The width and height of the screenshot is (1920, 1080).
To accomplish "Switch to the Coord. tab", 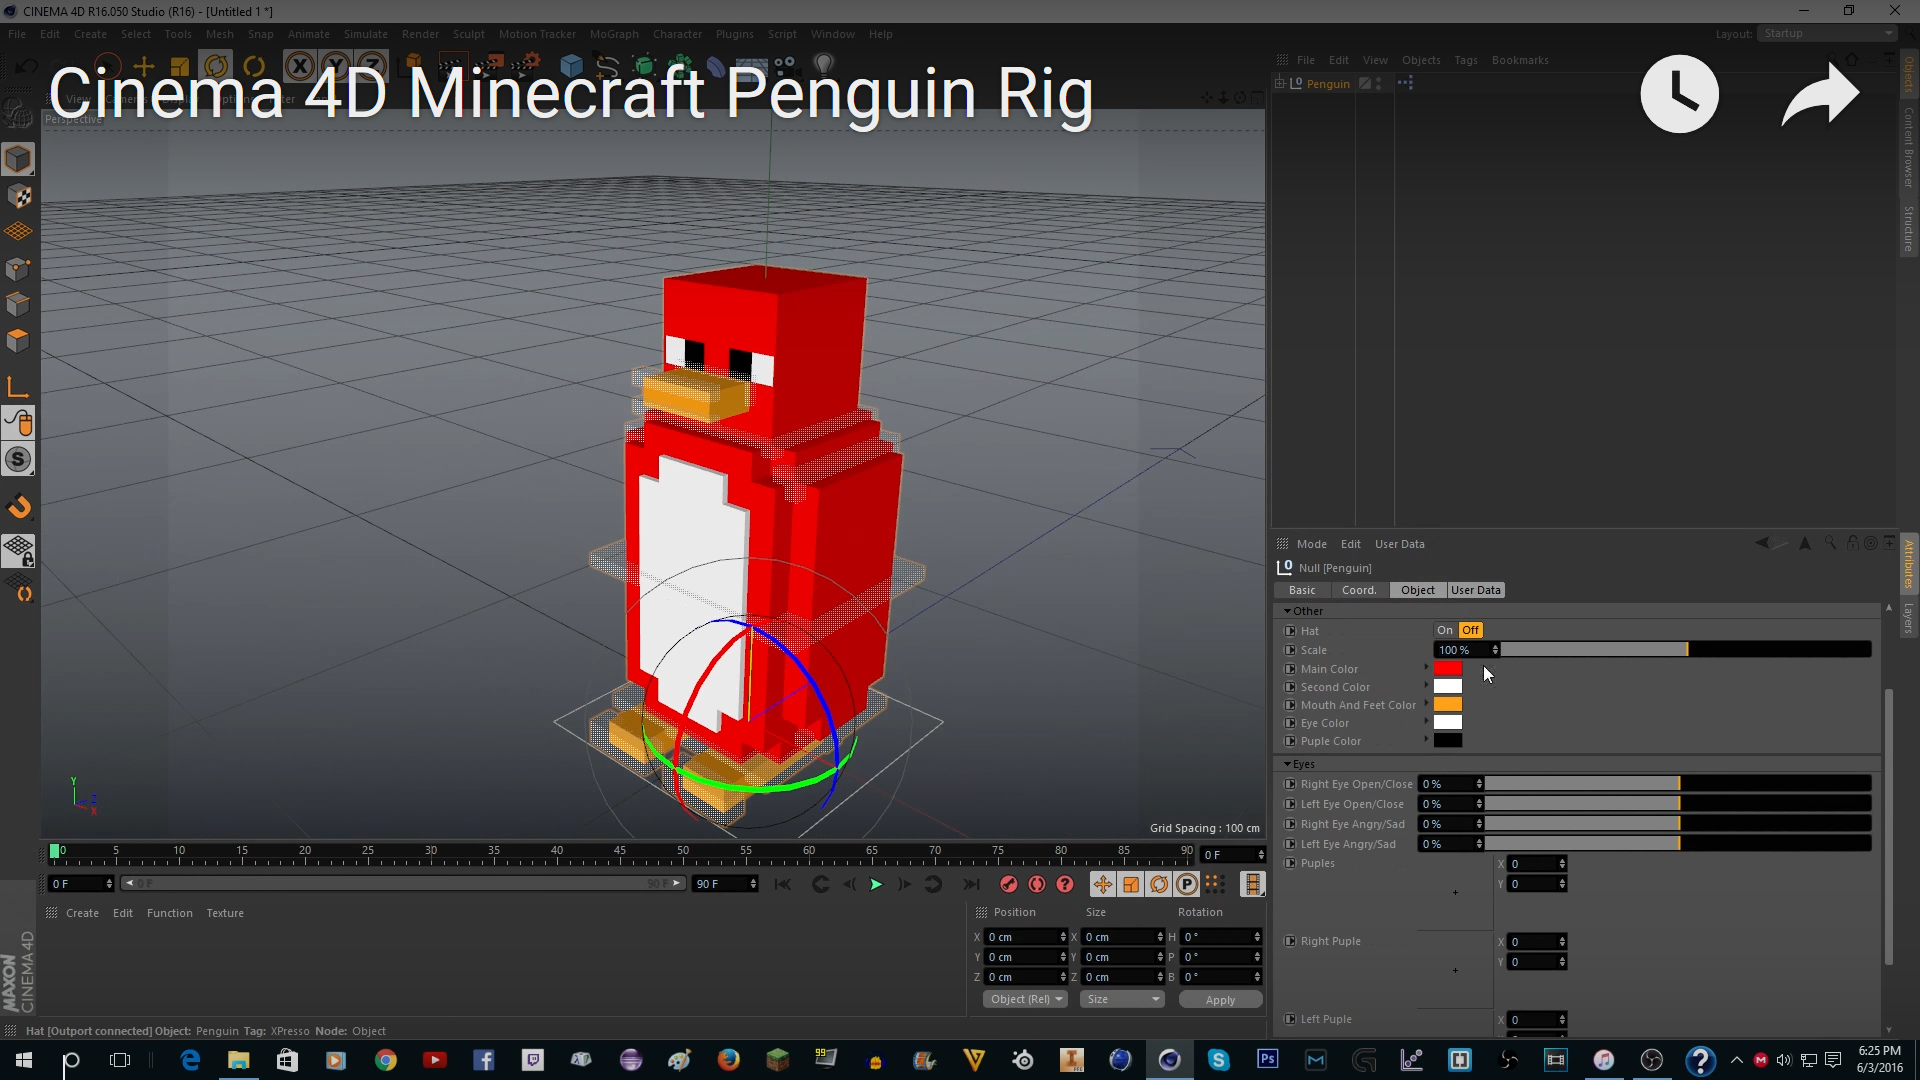I will point(1359,590).
